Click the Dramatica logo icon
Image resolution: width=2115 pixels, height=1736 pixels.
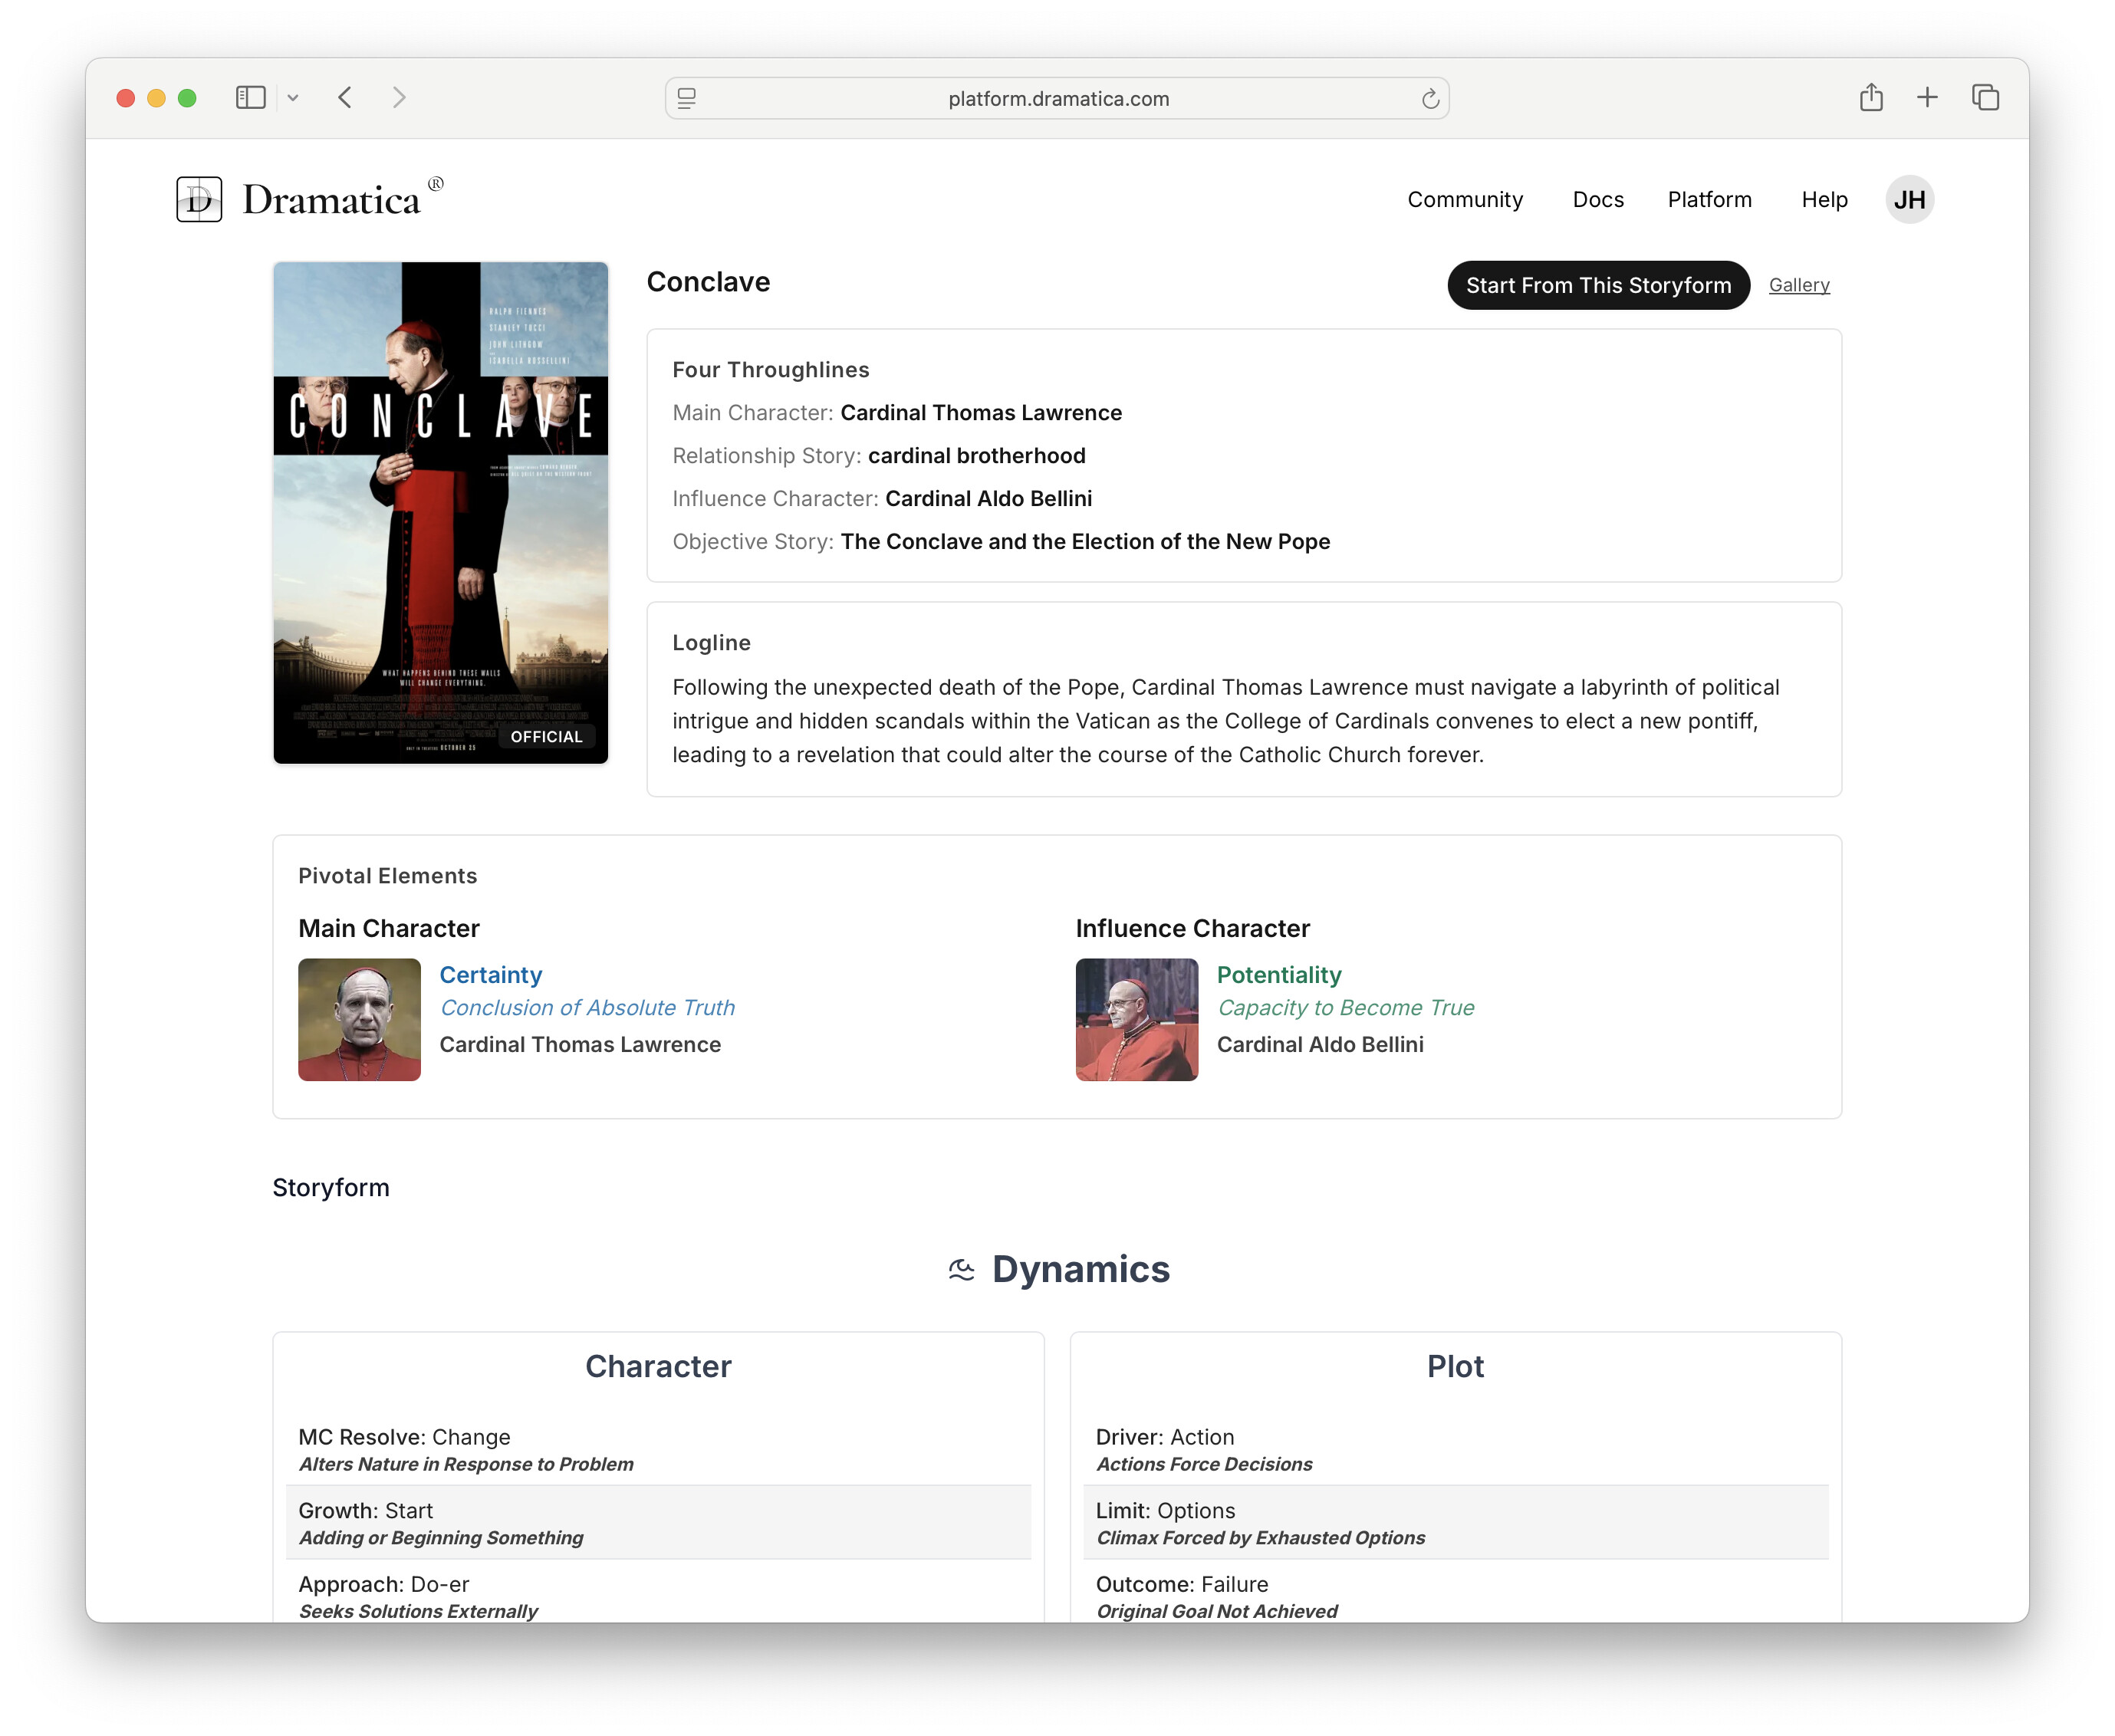point(199,199)
